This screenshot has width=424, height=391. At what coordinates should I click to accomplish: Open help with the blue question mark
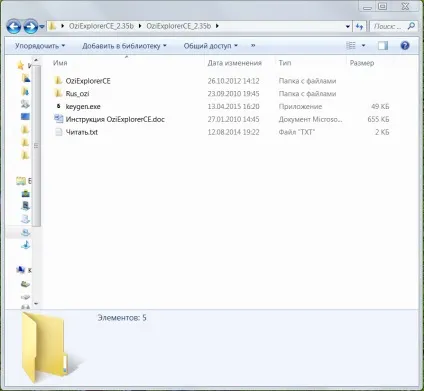pos(405,45)
